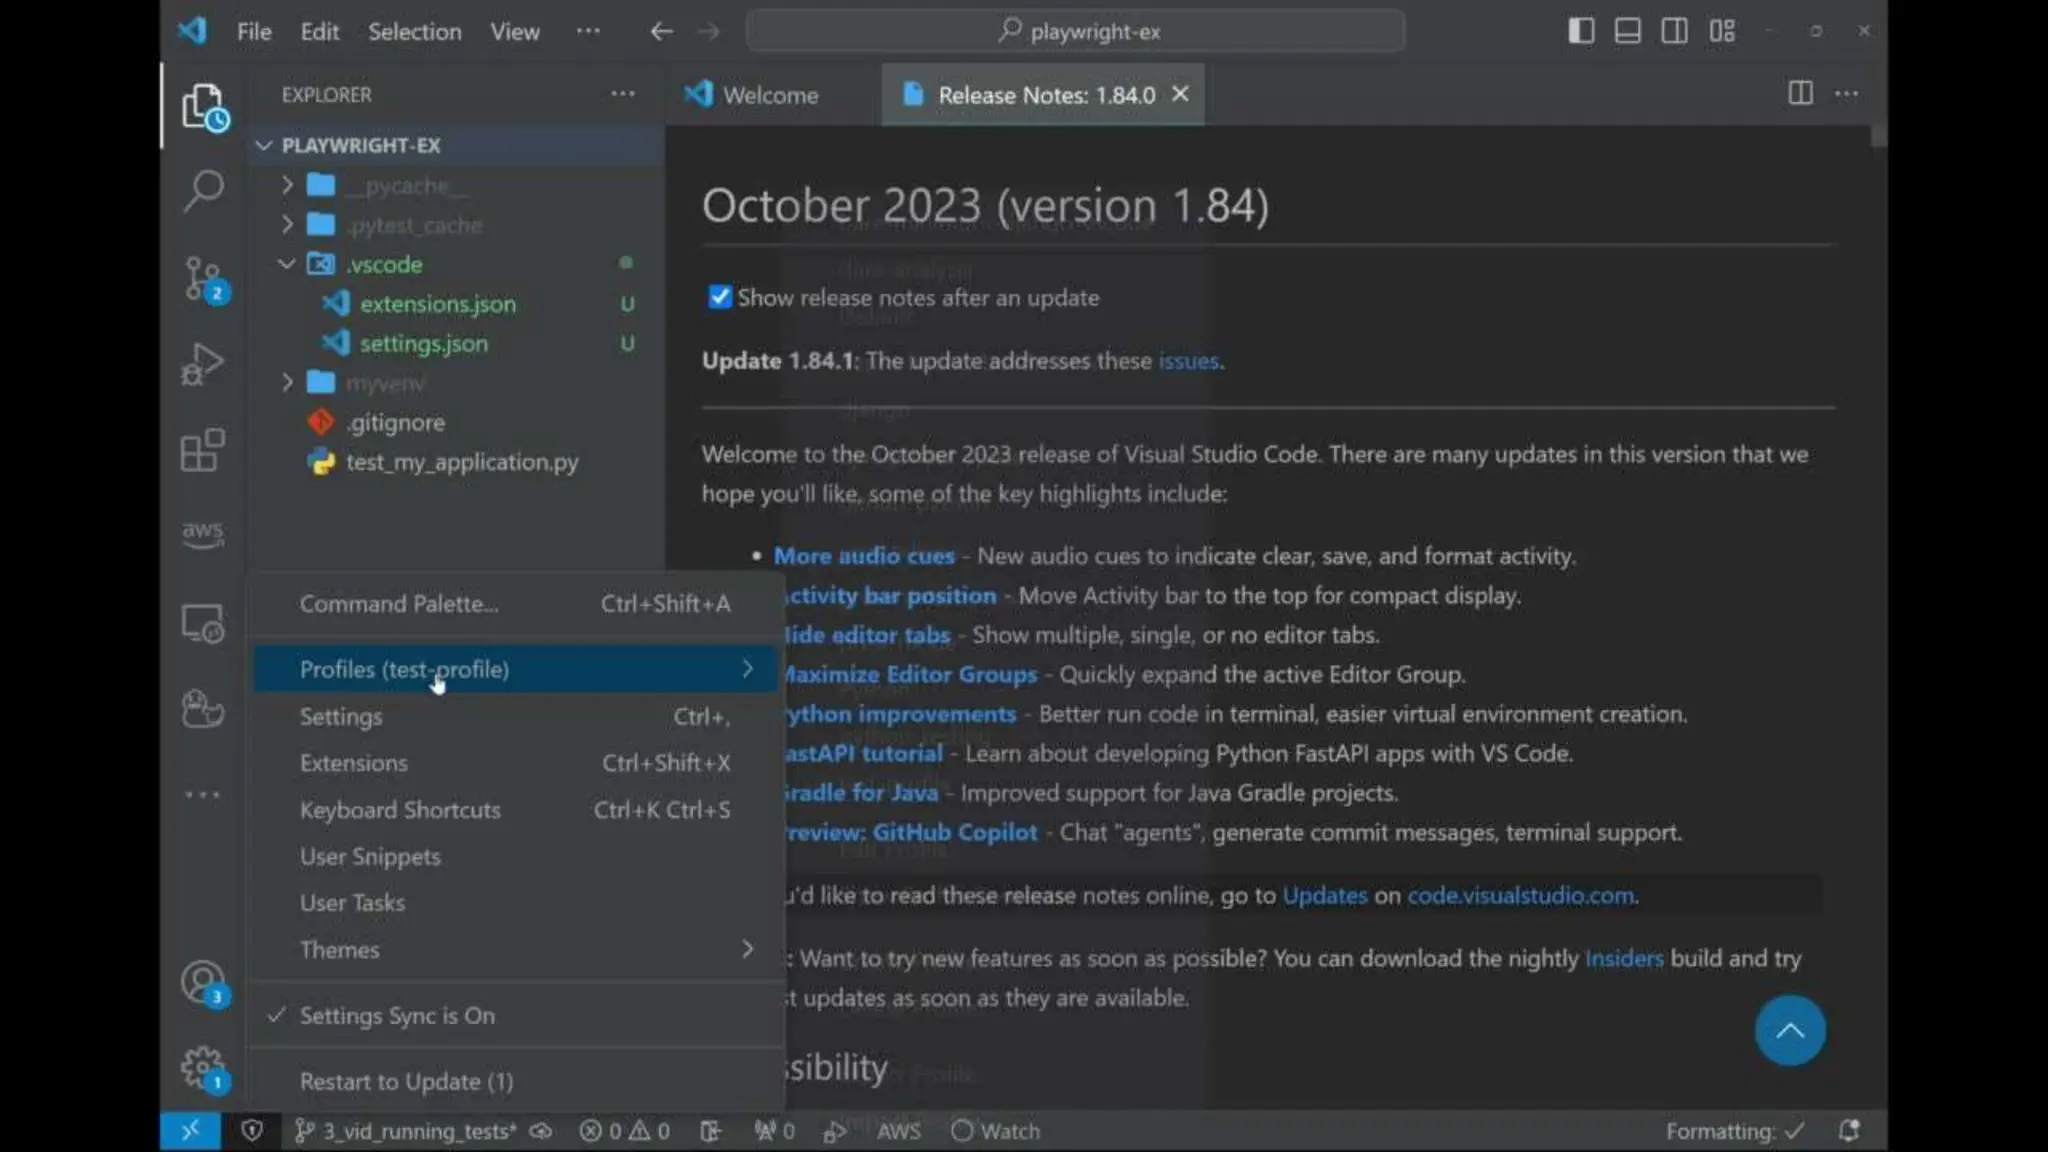This screenshot has height=1152, width=2048.
Task: Click the split editor right icon
Action: 1800,94
